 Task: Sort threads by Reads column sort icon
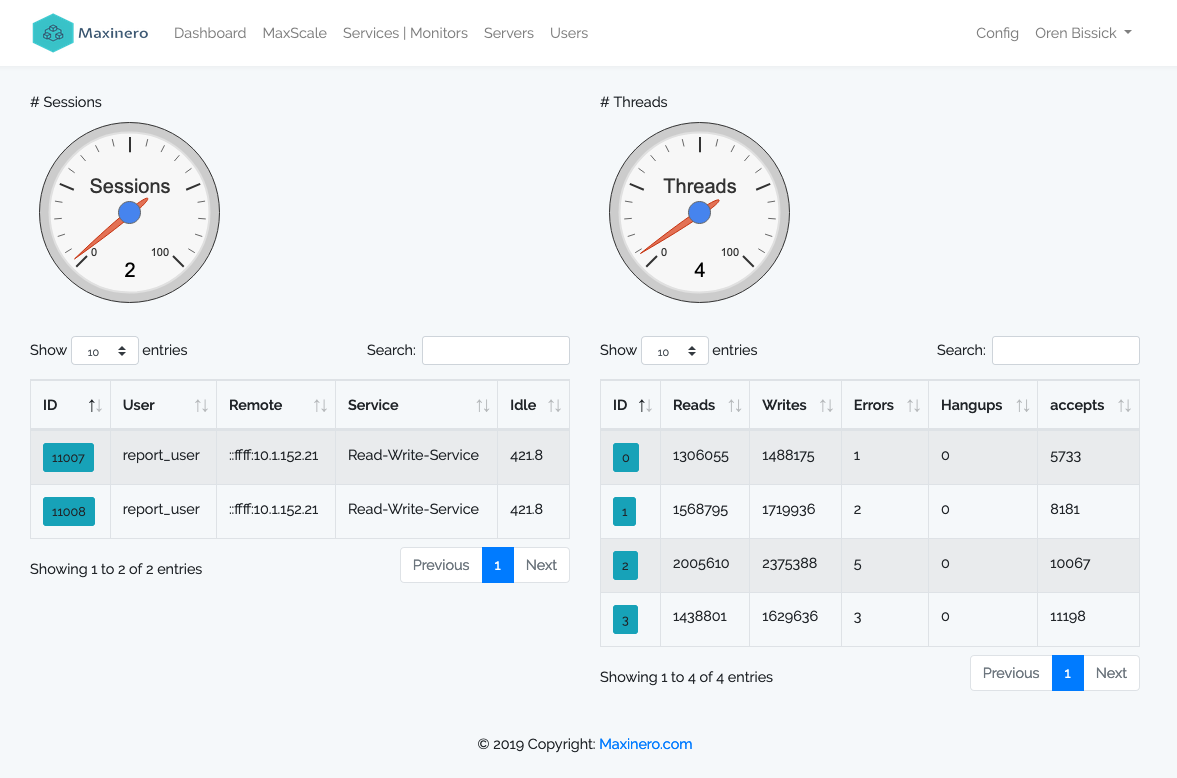pos(734,406)
